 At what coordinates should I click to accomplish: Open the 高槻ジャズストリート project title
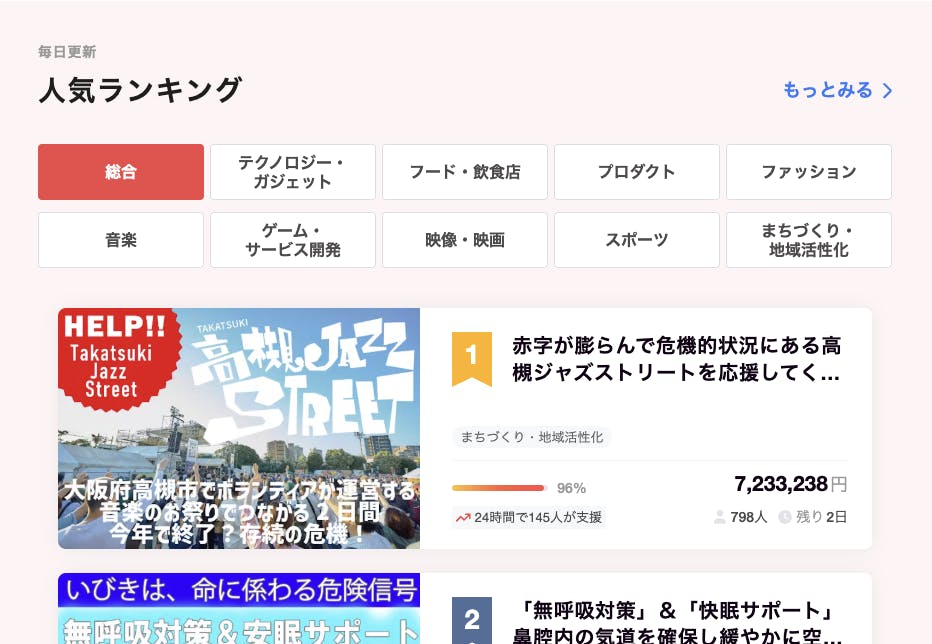[x=677, y=360]
